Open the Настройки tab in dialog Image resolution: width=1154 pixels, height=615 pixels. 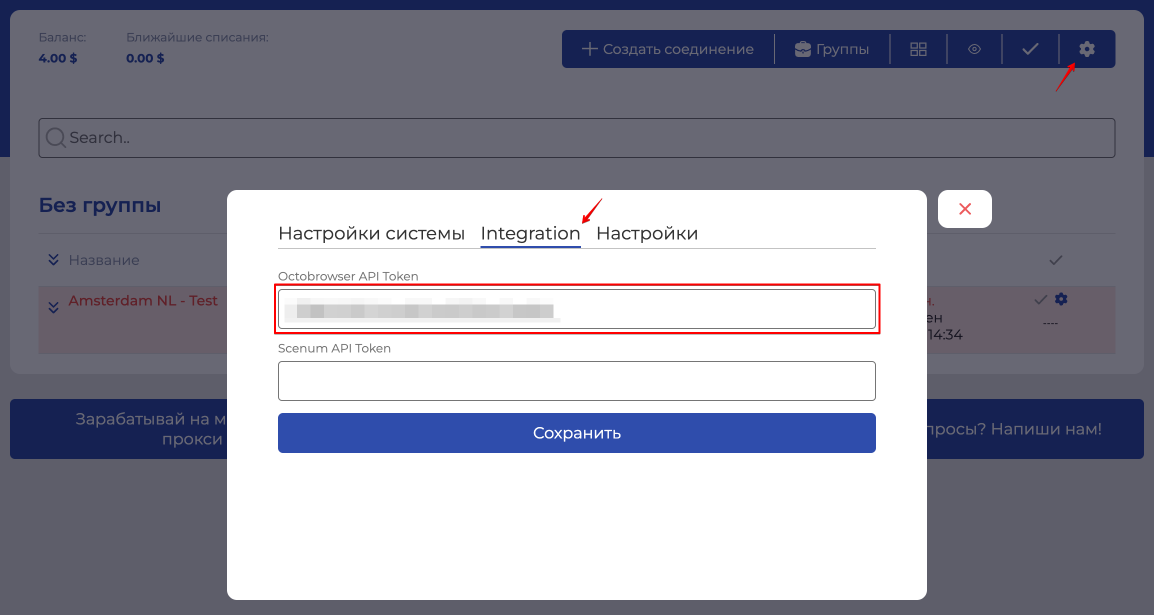[647, 233]
